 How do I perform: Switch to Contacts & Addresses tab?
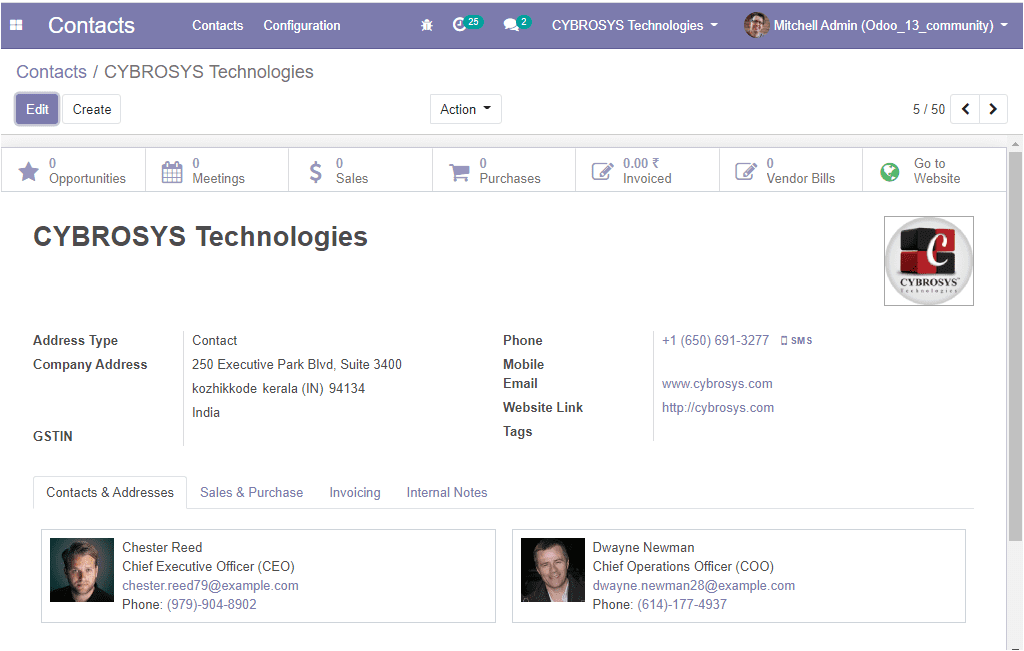110,492
